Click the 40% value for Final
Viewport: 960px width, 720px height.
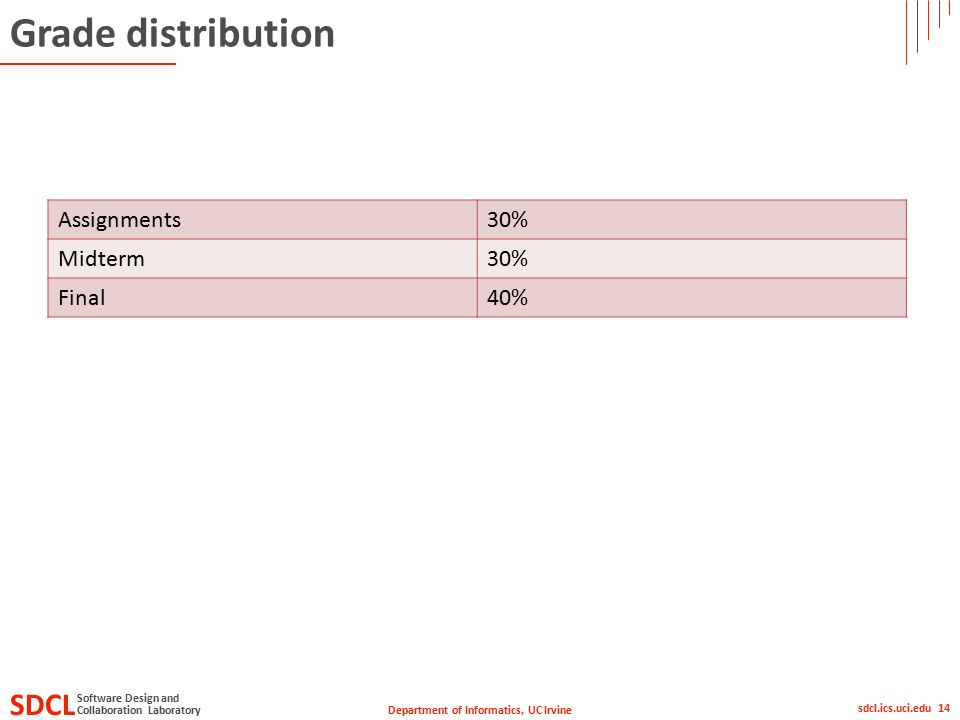[507, 298]
